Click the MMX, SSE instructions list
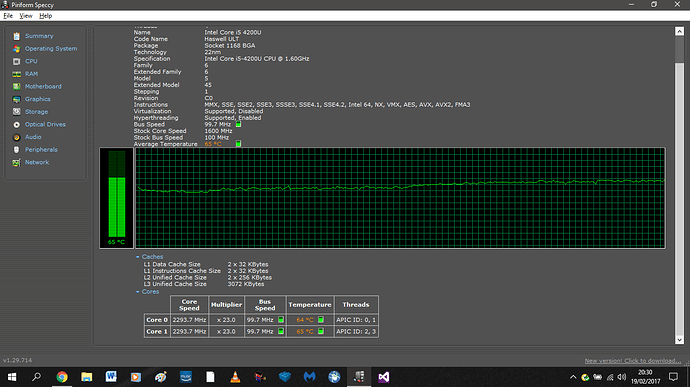690x387 pixels. [337, 104]
